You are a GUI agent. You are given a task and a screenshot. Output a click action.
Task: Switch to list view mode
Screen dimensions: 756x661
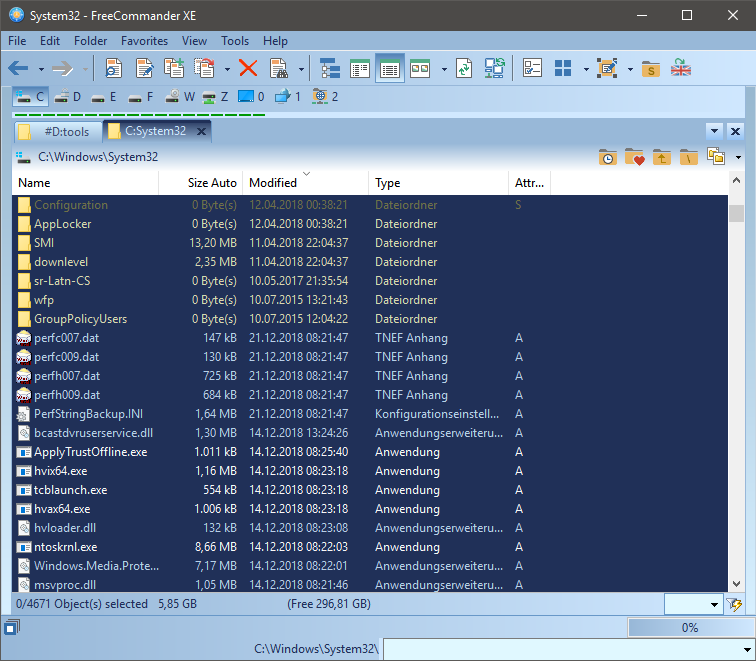point(360,68)
